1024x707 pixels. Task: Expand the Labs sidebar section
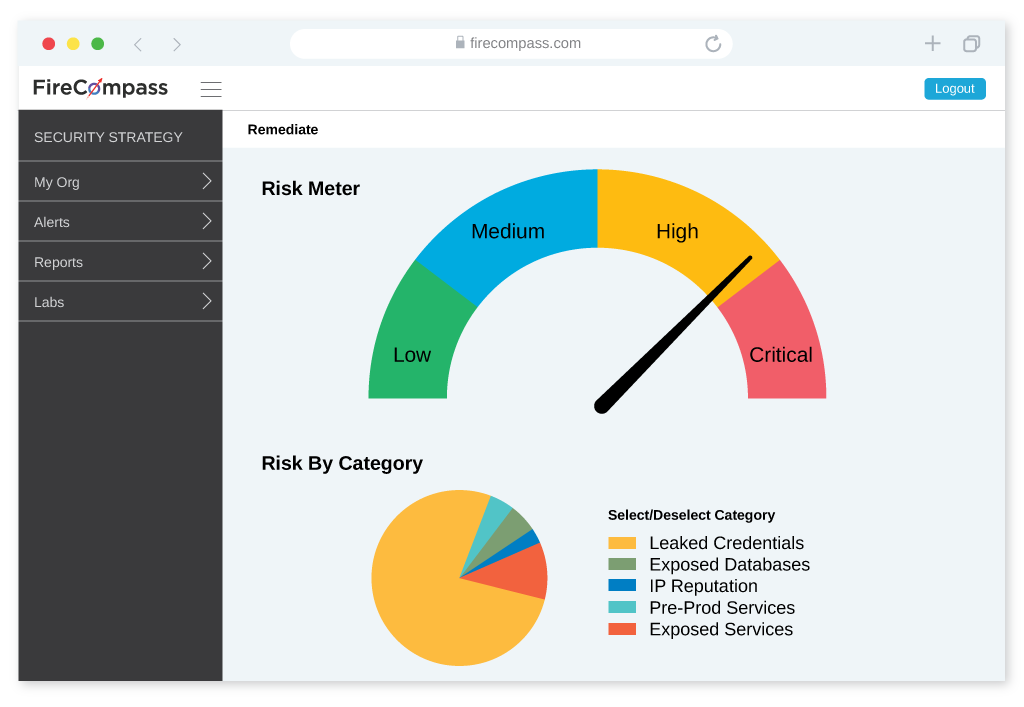click(120, 302)
